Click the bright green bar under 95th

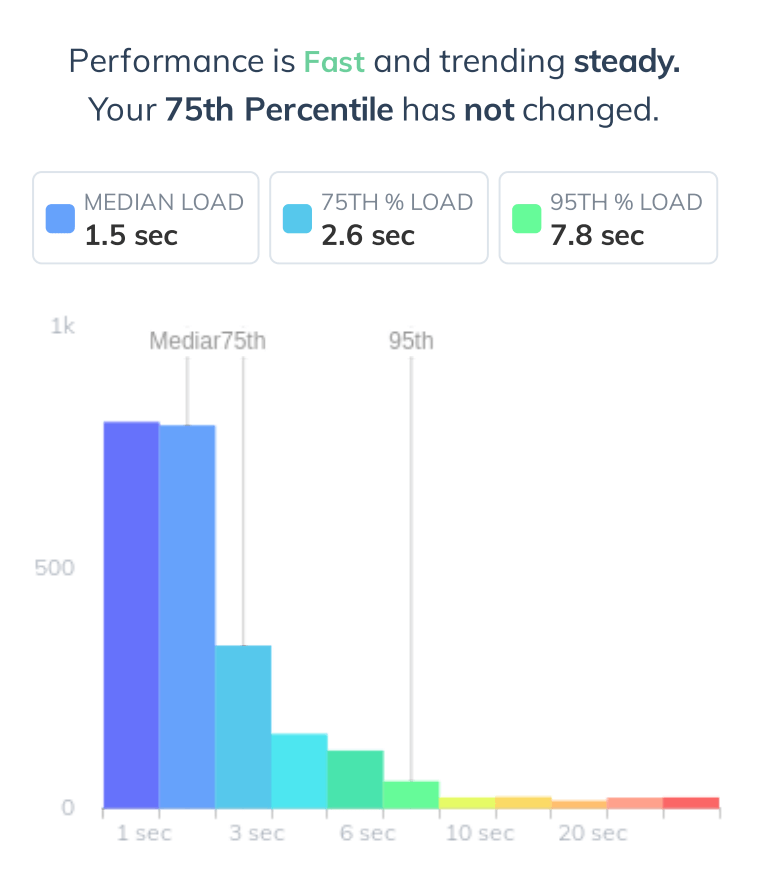coord(411,794)
